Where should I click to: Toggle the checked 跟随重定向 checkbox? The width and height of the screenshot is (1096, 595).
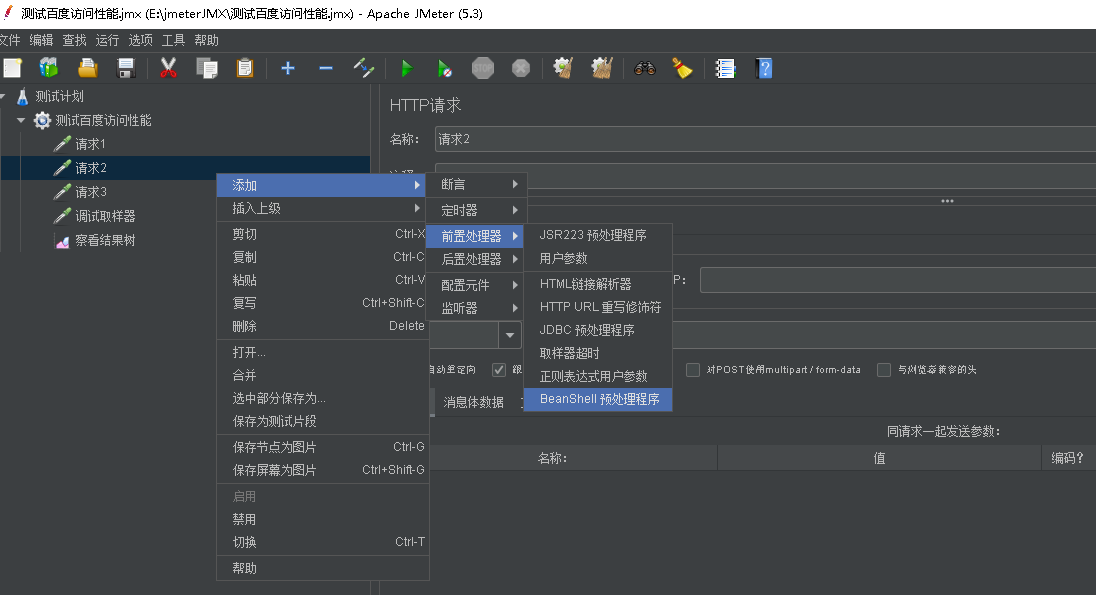[x=498, y=370]
